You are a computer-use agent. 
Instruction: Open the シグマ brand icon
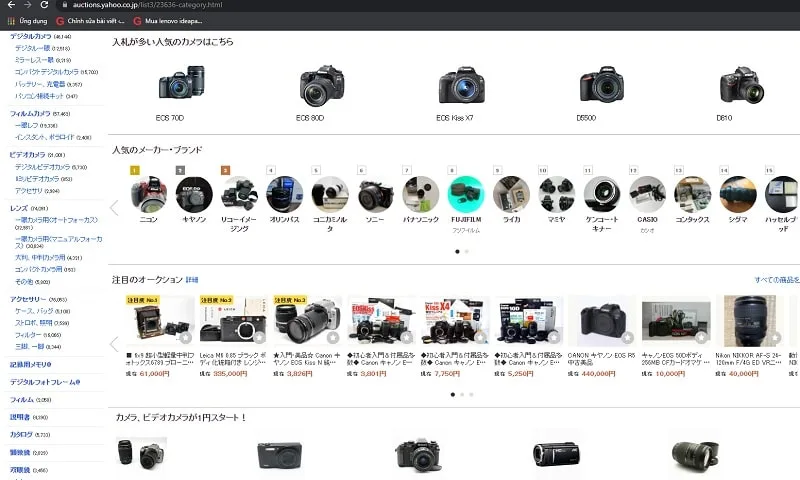(738, 194)
